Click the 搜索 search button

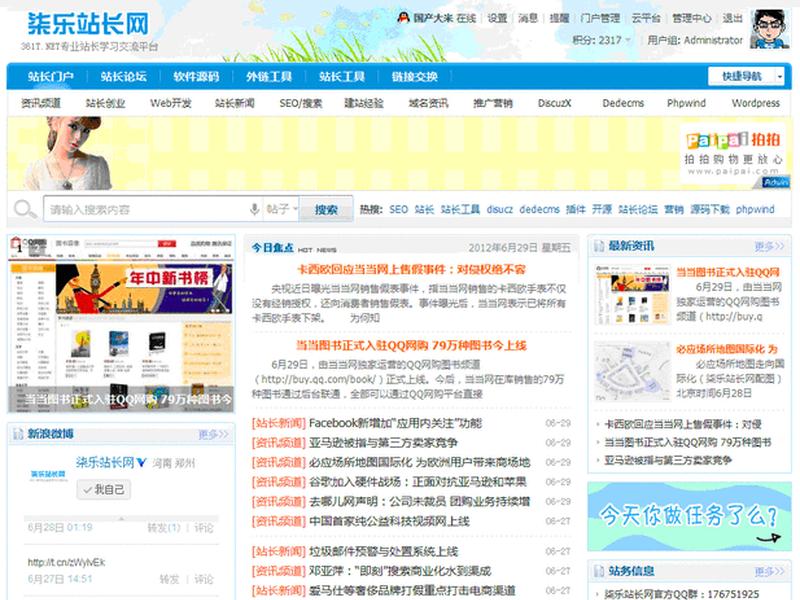(326, 209)
